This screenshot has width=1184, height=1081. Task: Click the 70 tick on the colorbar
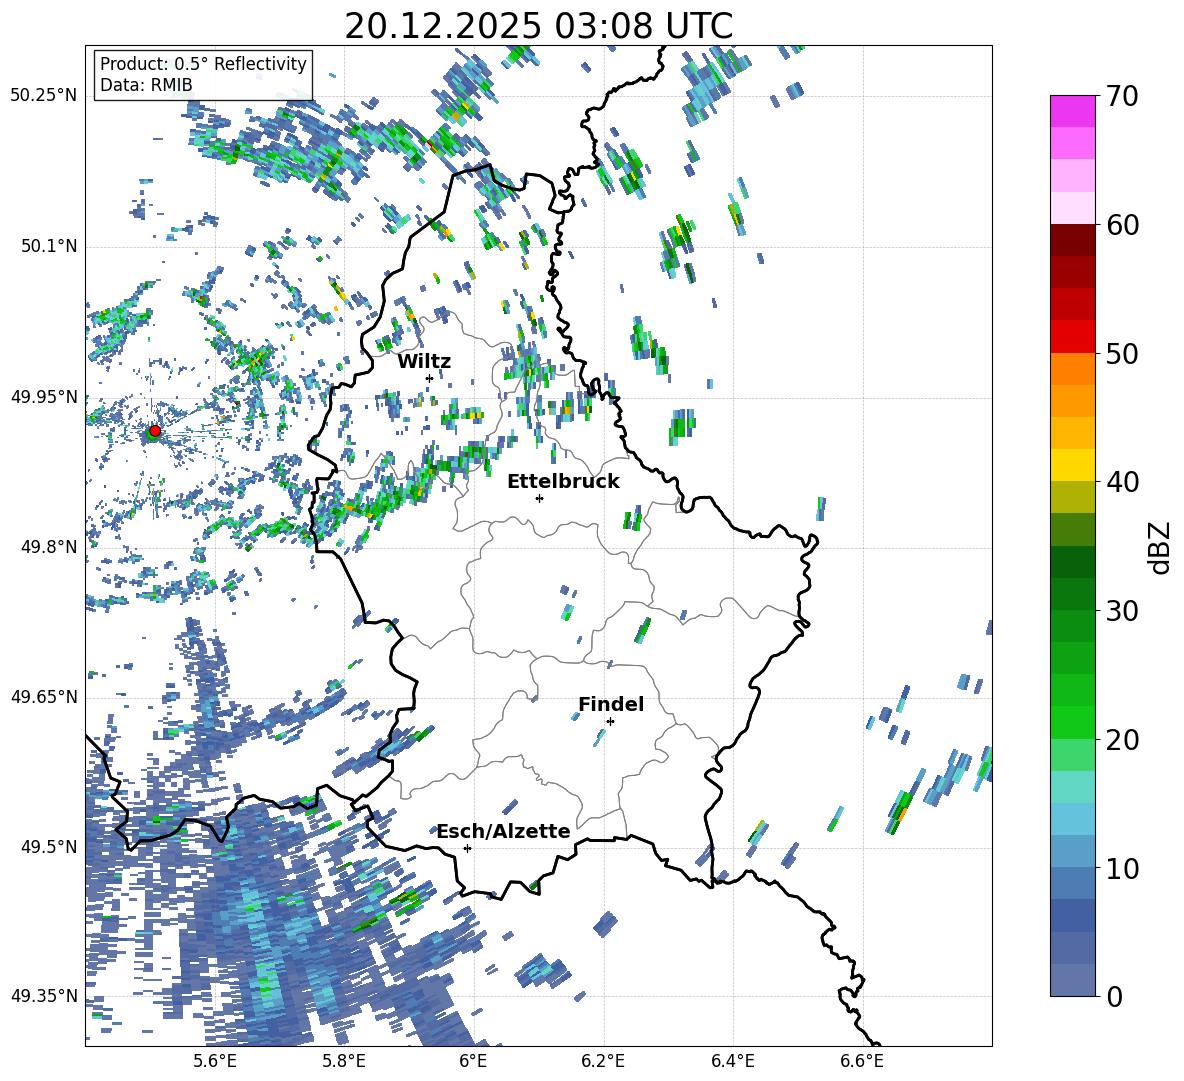1122,97
